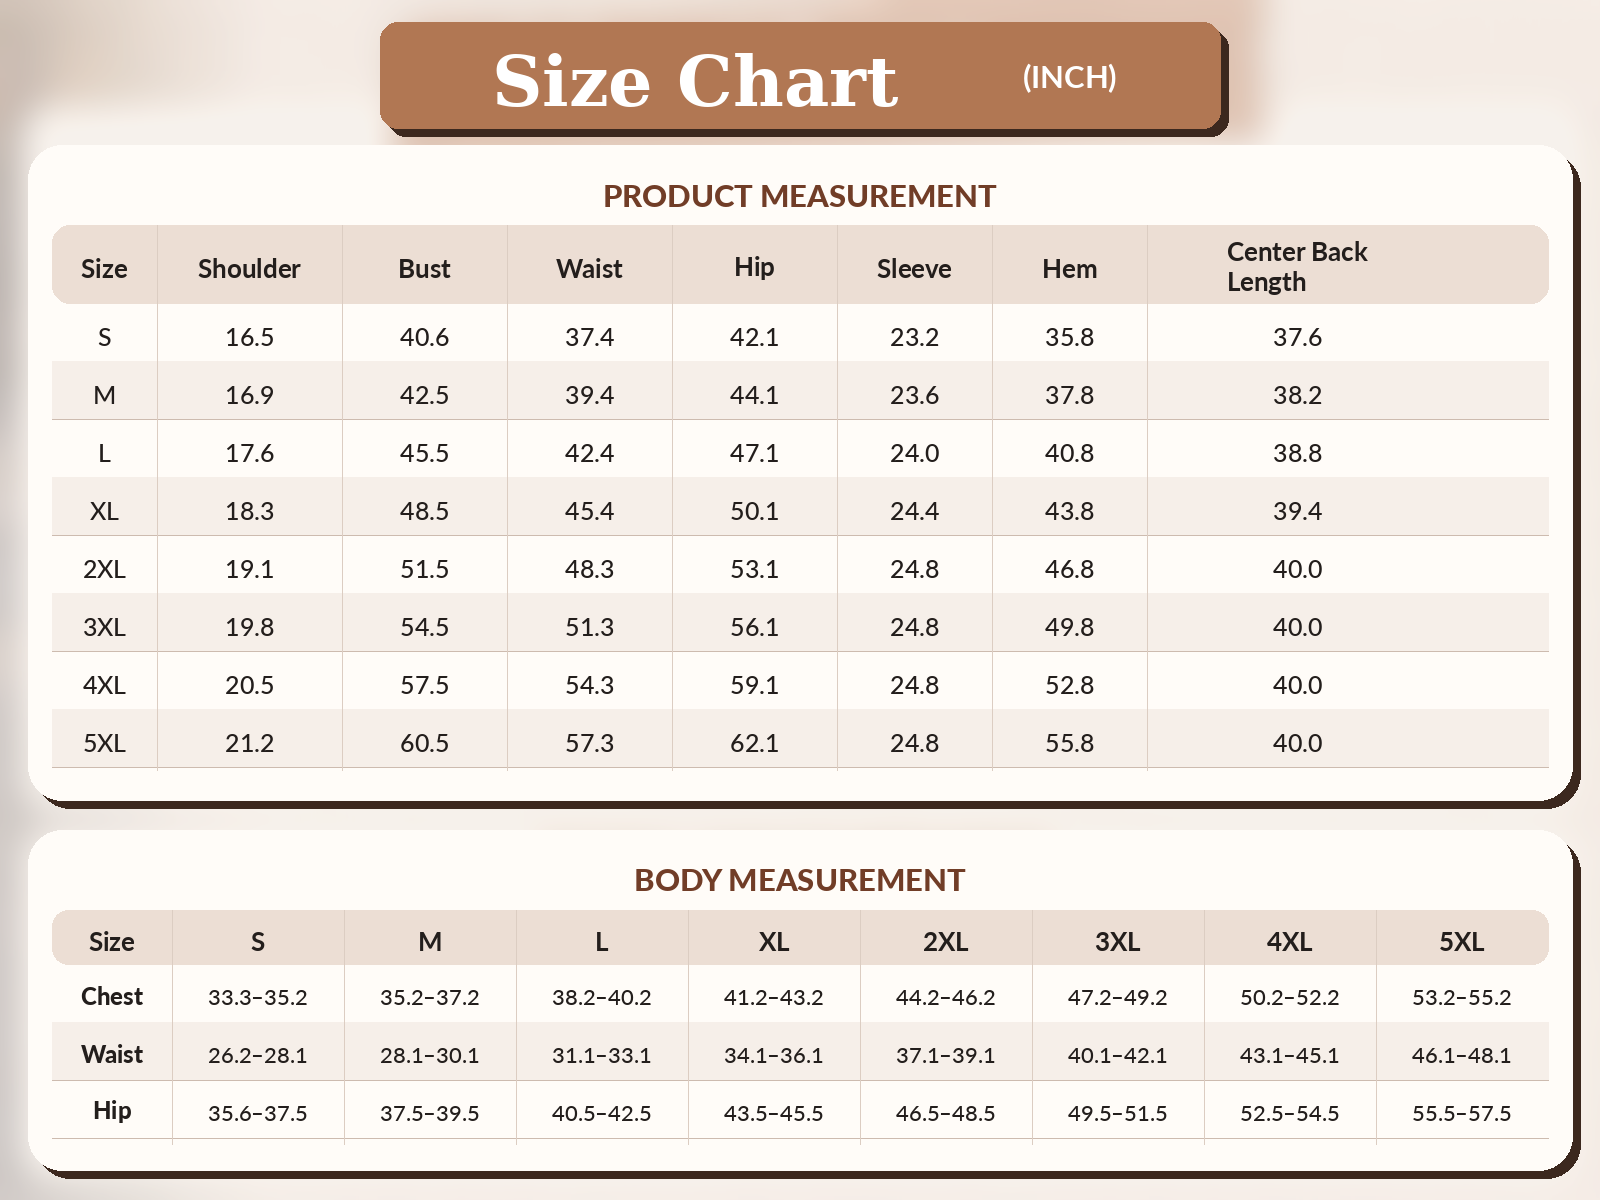The image size is (1600, 1200).
Task: Click the Hem column header
Action: [1069, 269]
